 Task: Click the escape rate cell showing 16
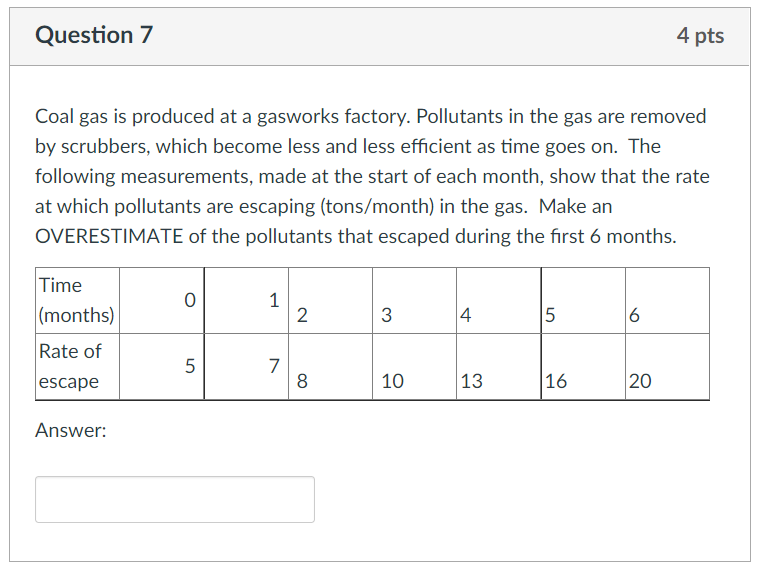coord(583,366)
